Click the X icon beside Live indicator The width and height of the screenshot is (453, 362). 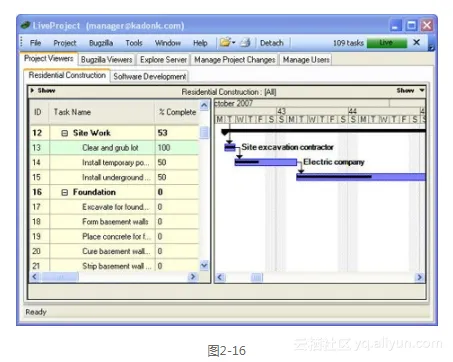416,42
